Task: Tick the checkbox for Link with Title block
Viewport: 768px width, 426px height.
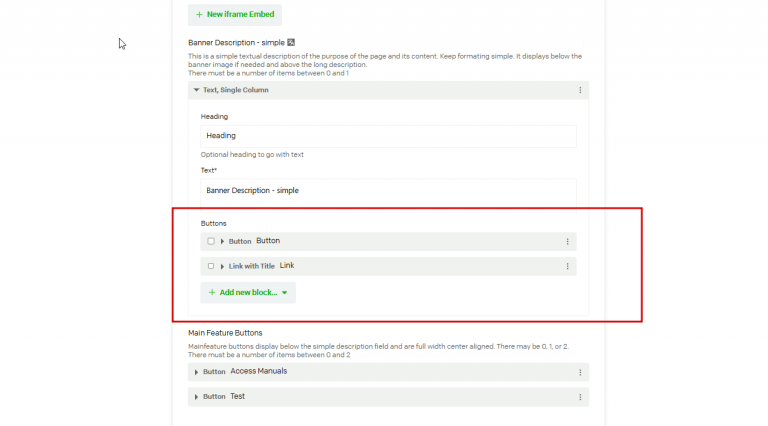Action: click(x=211, y=266)
